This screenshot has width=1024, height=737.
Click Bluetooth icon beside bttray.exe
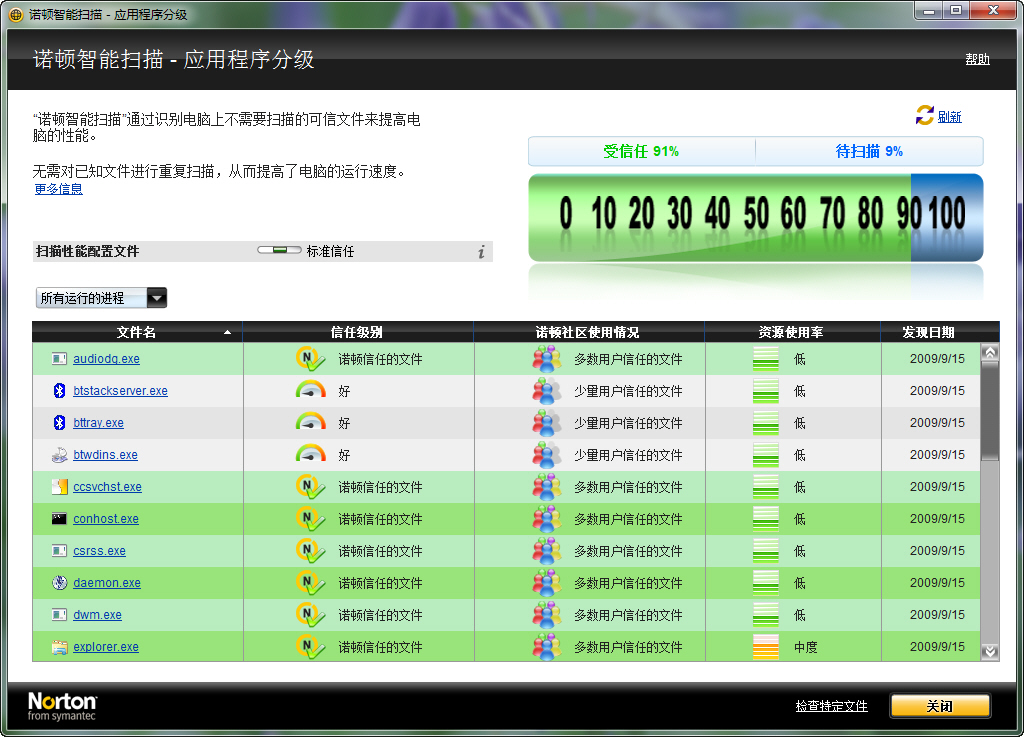pyautogui.click(x=59, y=422)
